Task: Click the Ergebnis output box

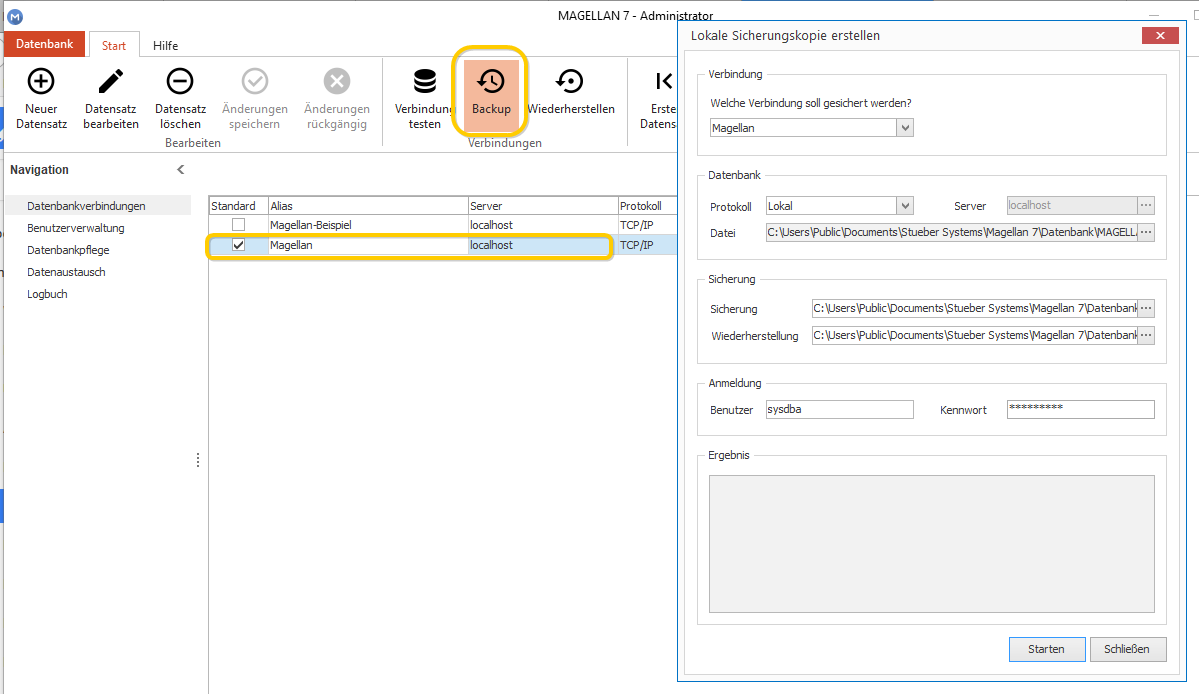Action: coord(931,543)
